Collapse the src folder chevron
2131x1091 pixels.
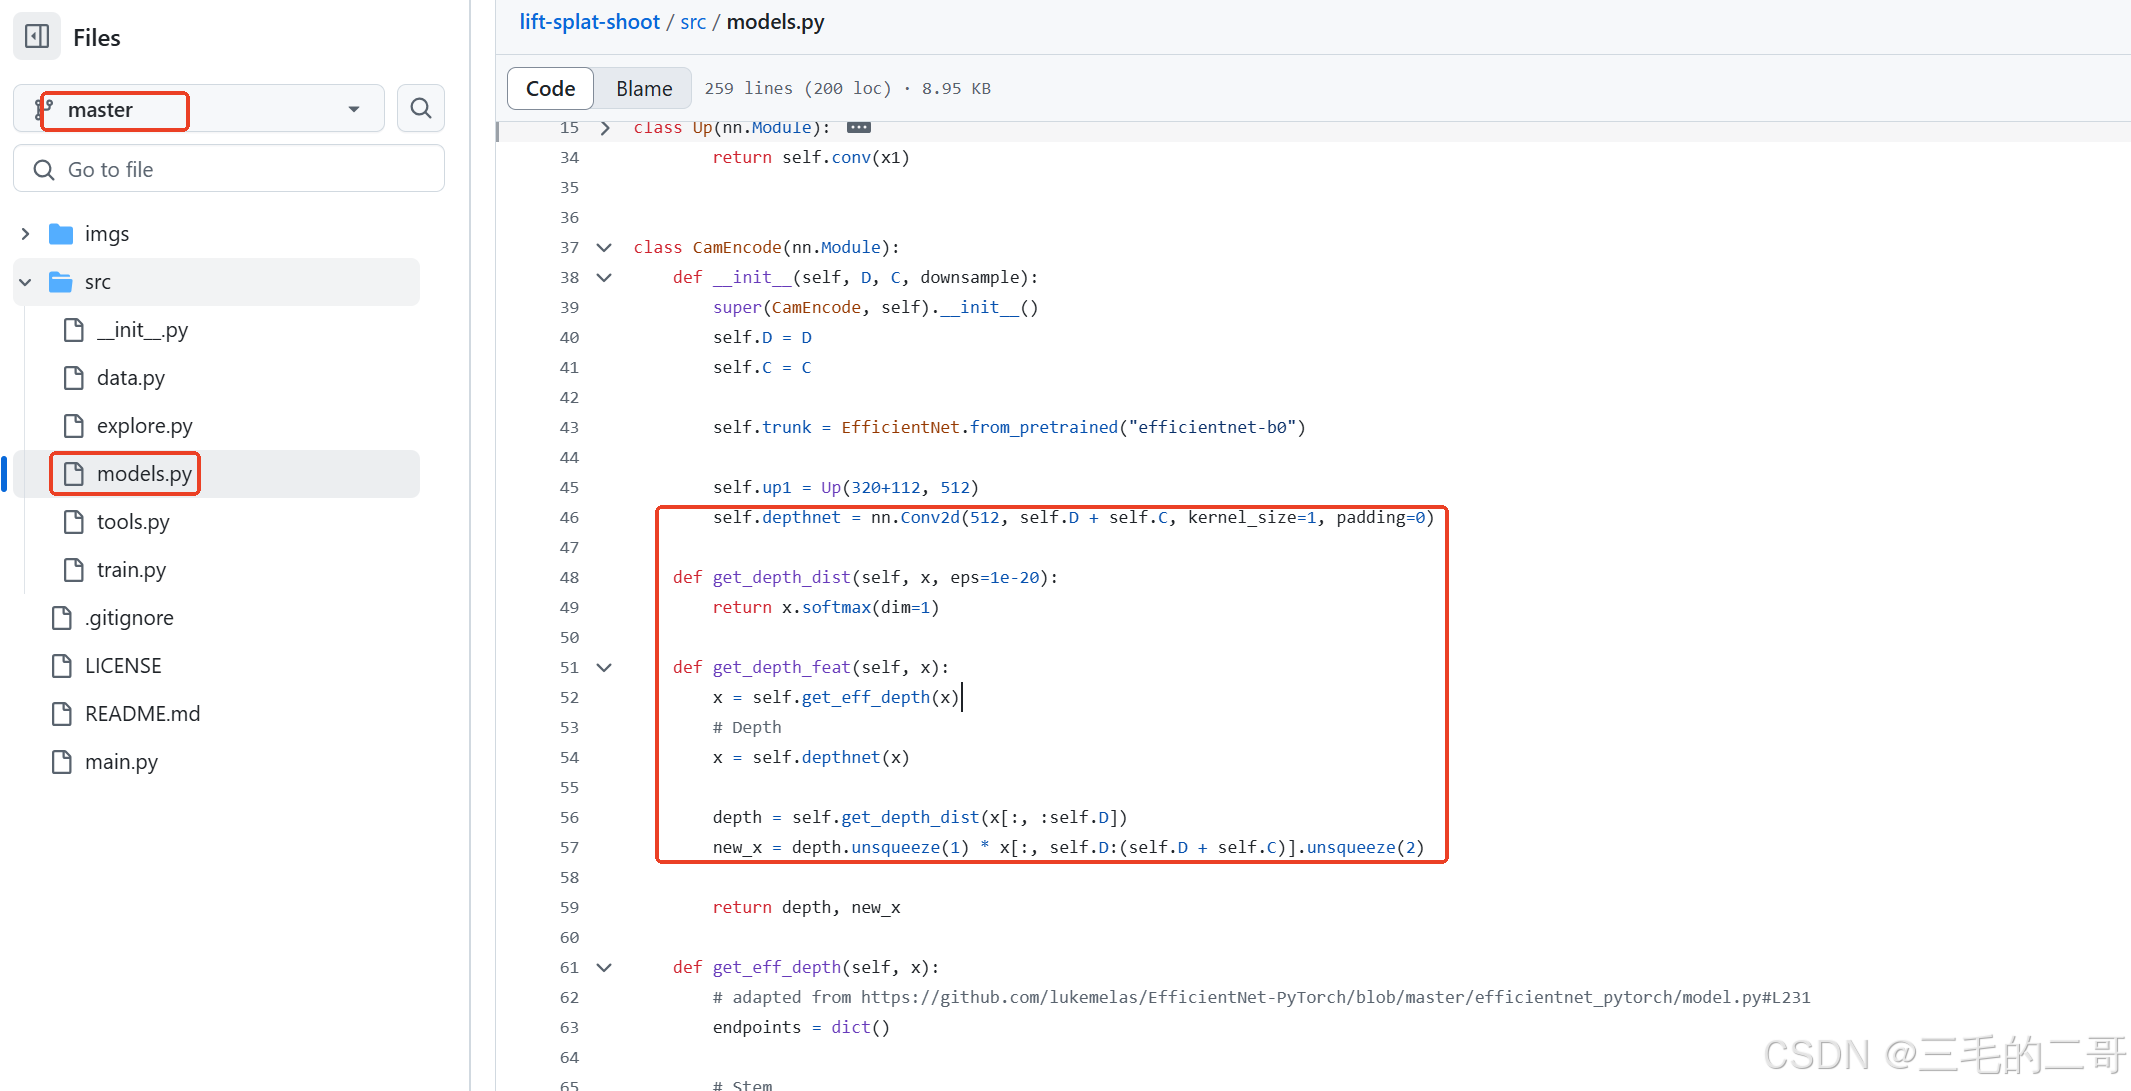click(25, 282)
